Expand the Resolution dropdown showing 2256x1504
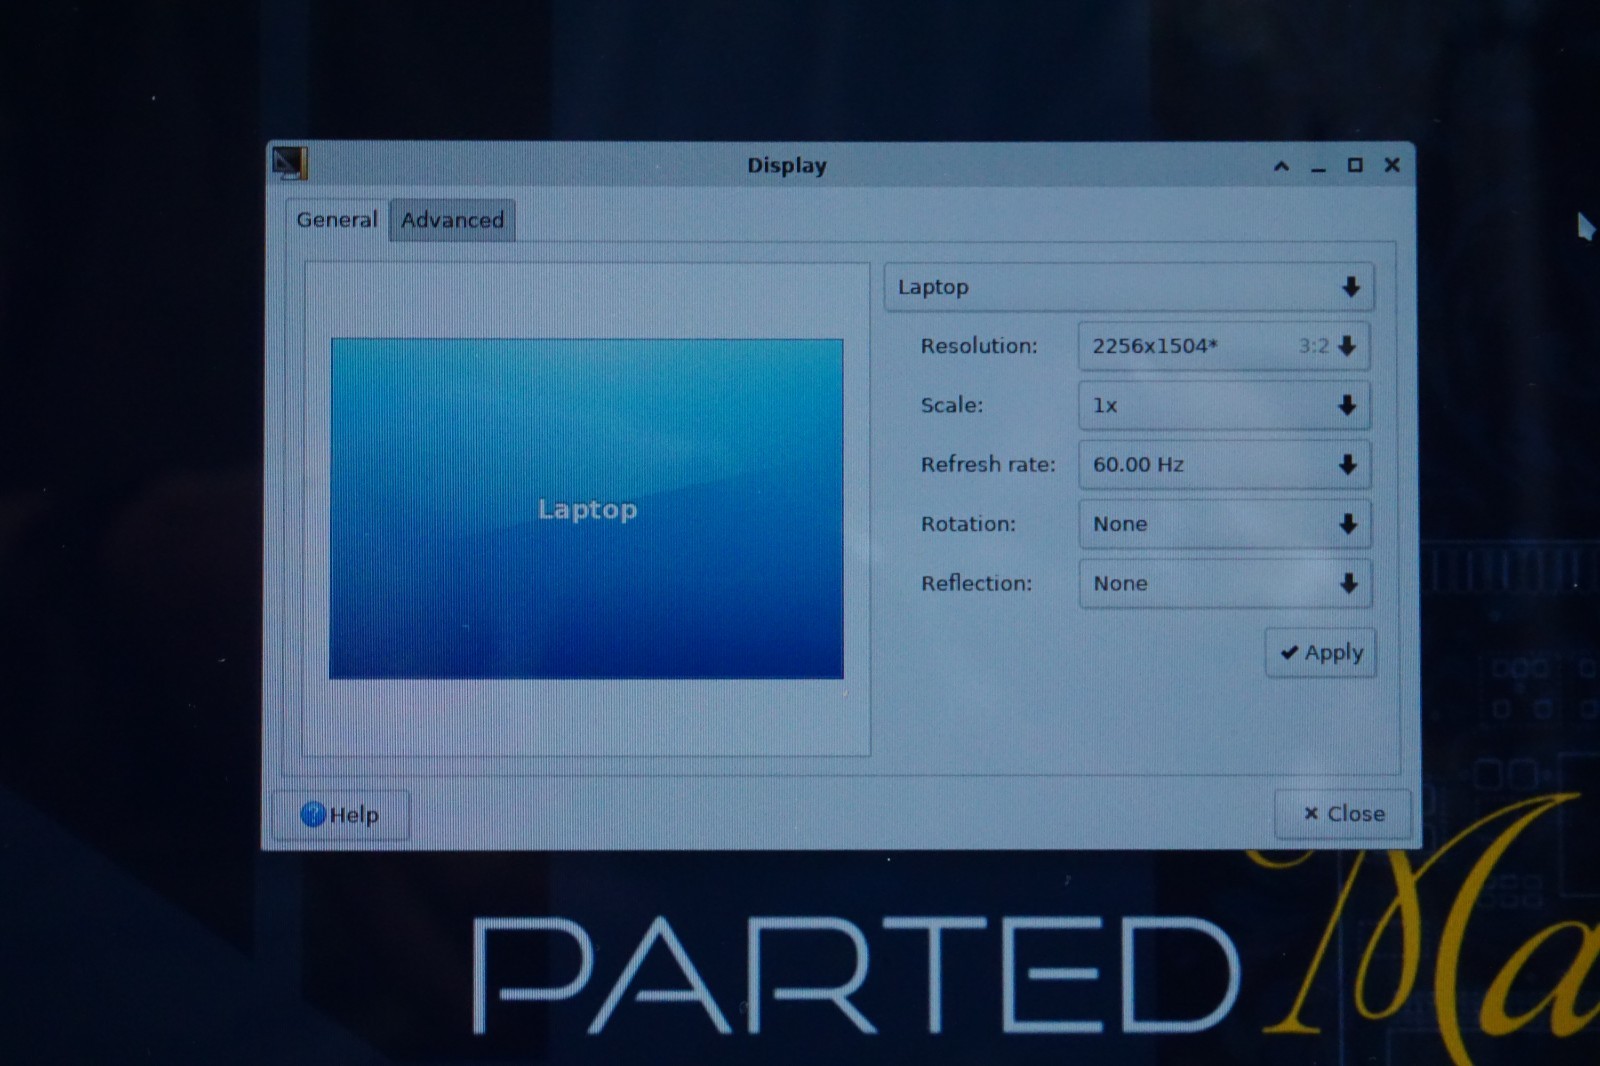1600x1066 pixels. (x=1224, y=346)
